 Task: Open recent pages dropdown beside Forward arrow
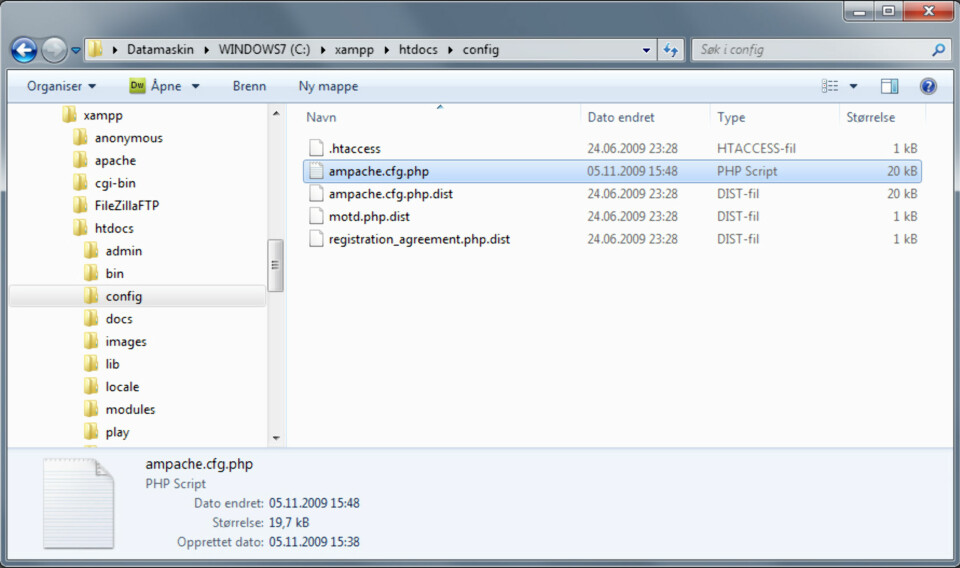tap(76, 50)
